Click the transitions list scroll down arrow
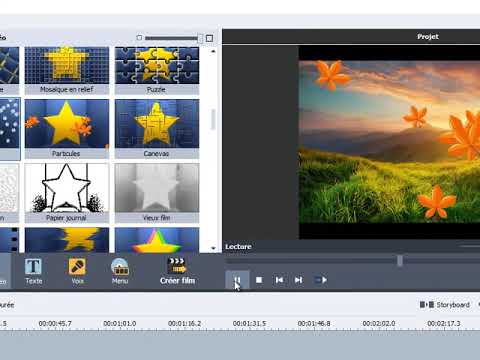Image resolution: width=480 pixels, height=360 pixels. pos(213,248)
